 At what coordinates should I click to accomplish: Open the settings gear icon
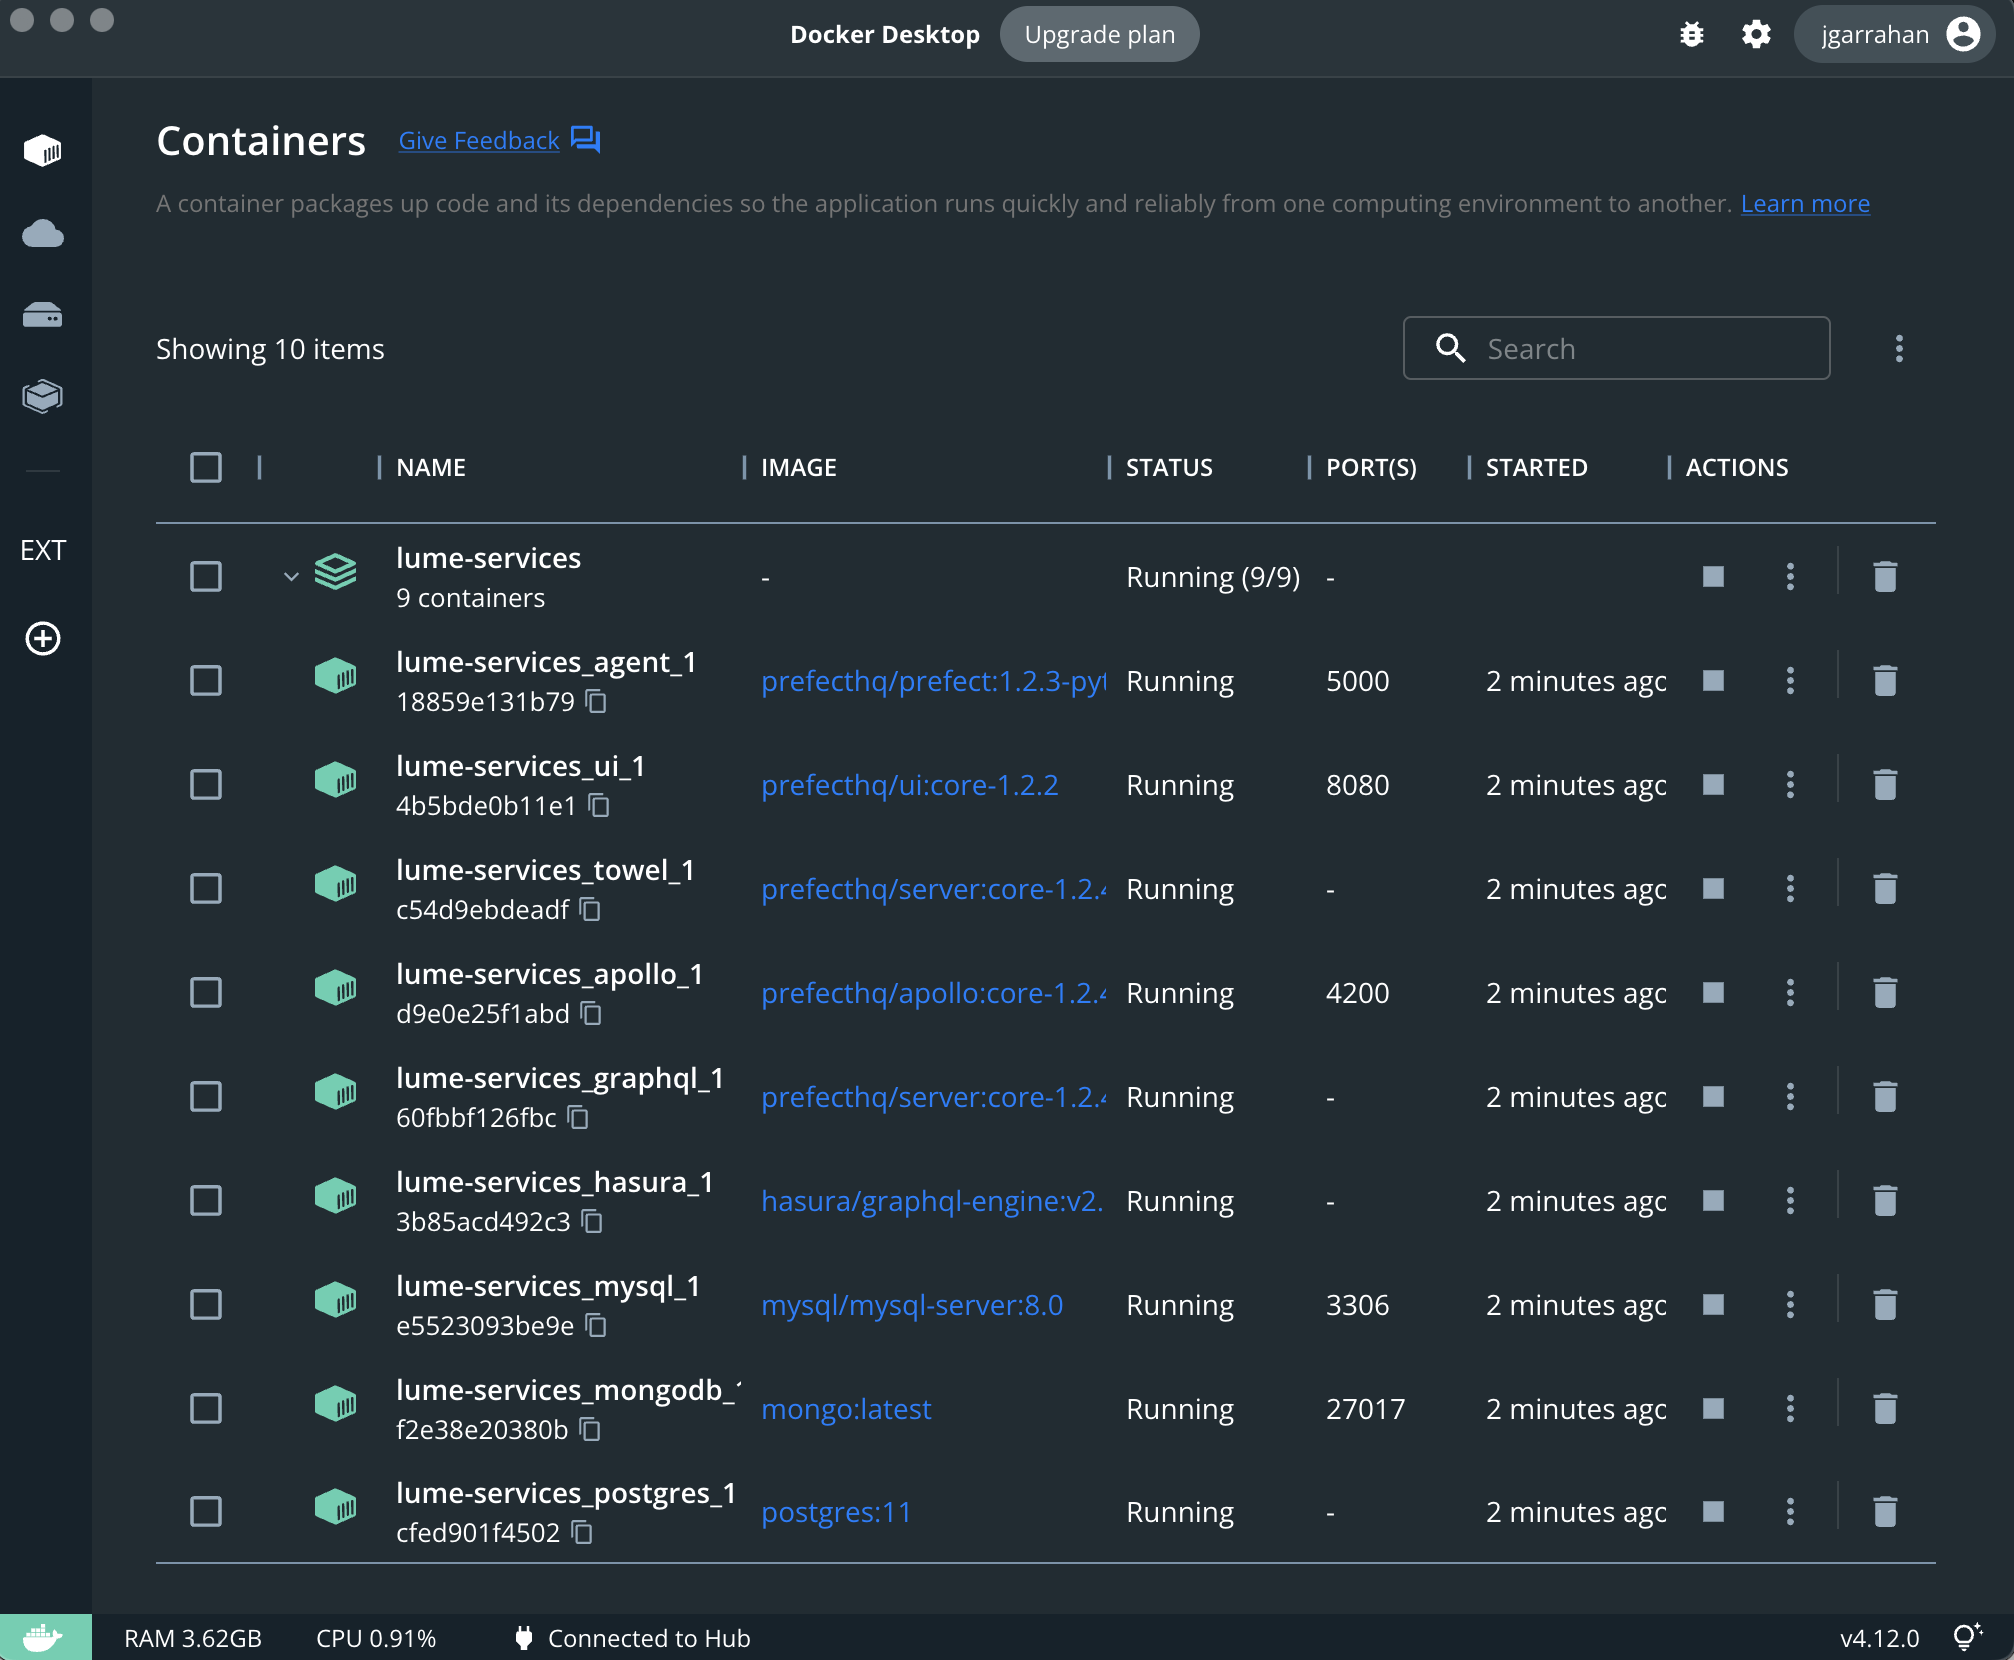1756,34
